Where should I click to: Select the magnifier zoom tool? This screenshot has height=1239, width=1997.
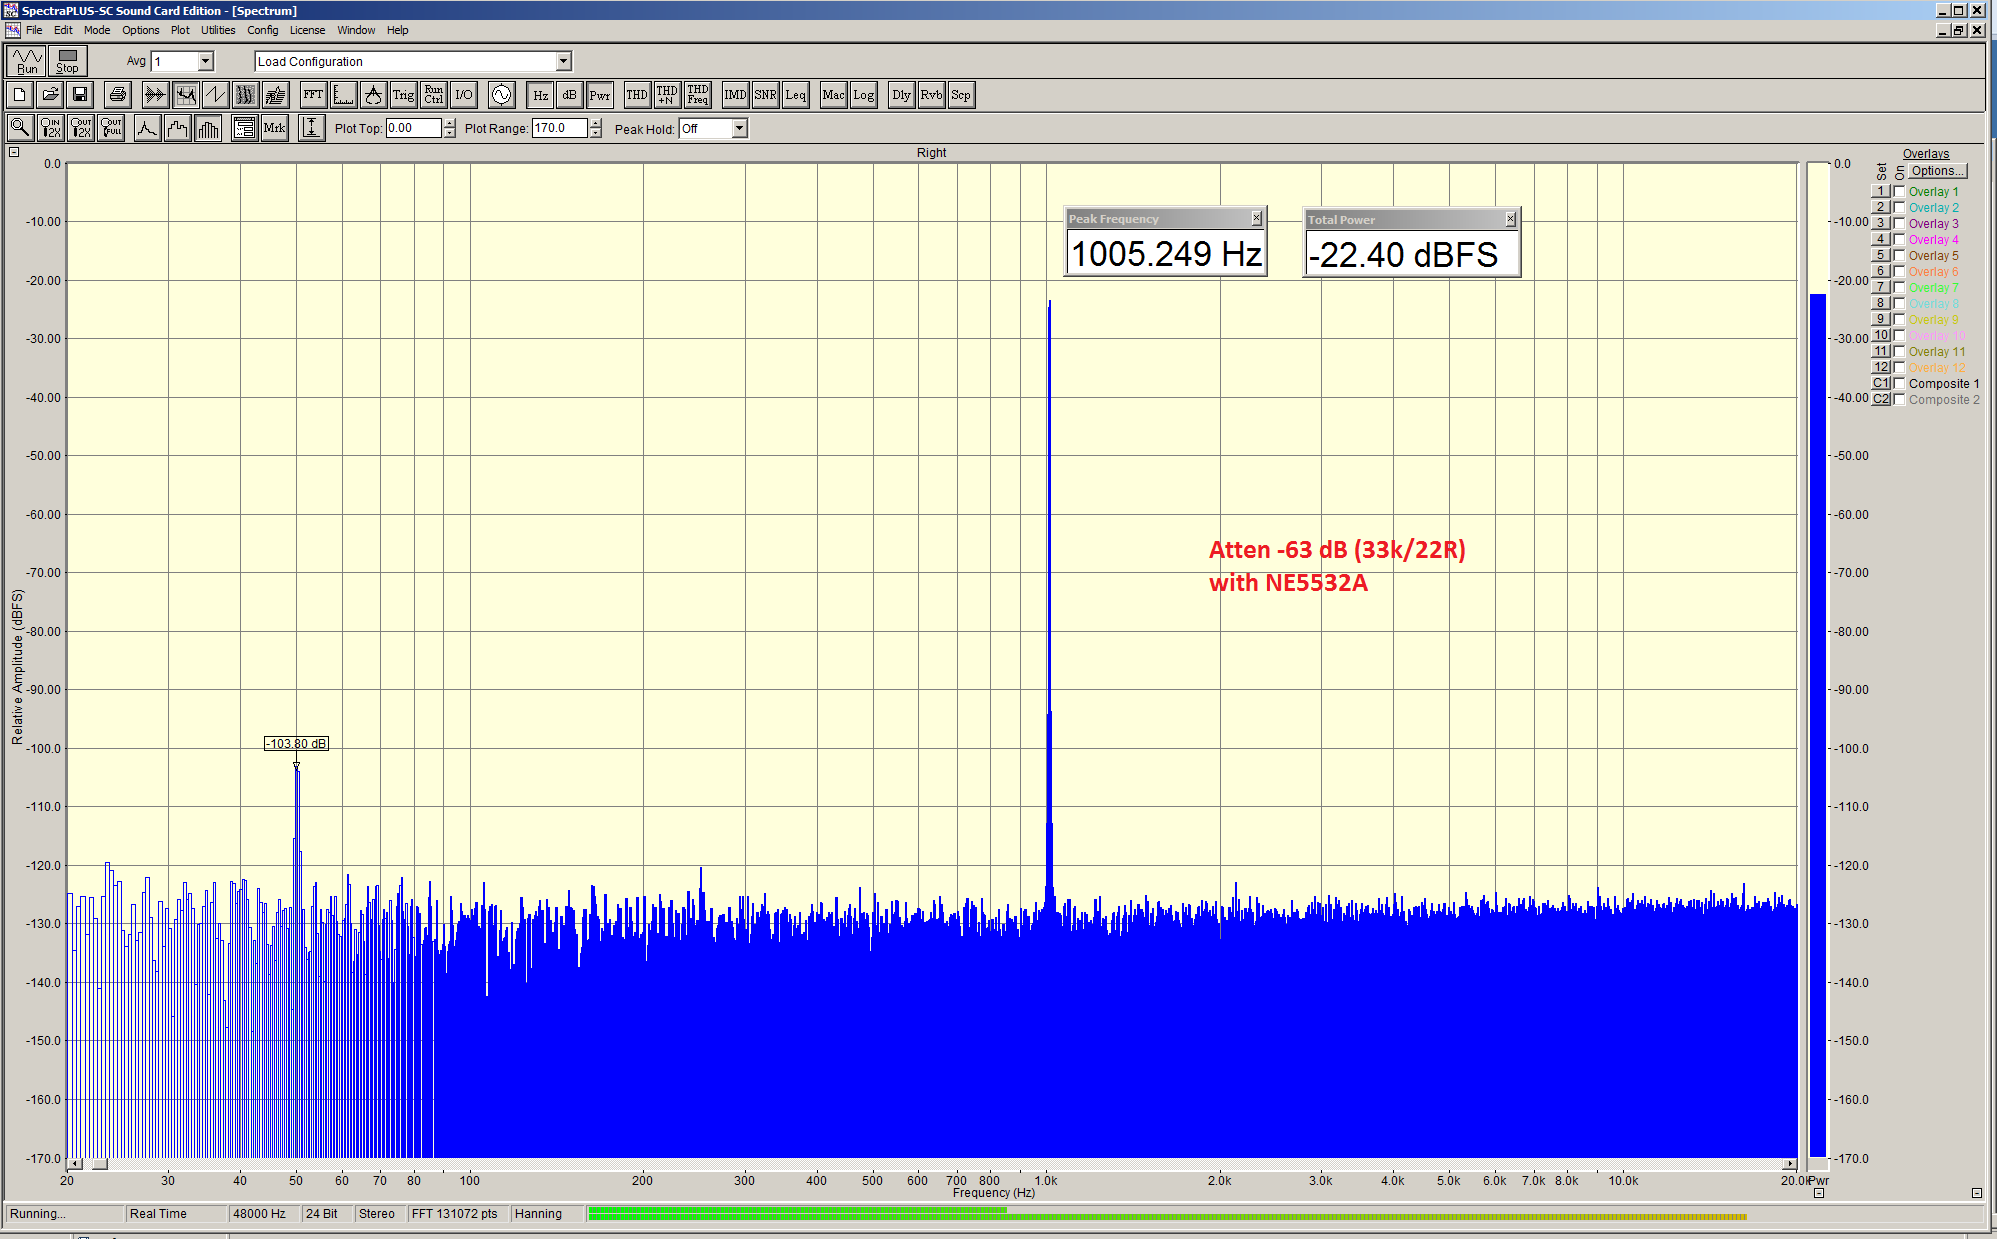point(19,128)
